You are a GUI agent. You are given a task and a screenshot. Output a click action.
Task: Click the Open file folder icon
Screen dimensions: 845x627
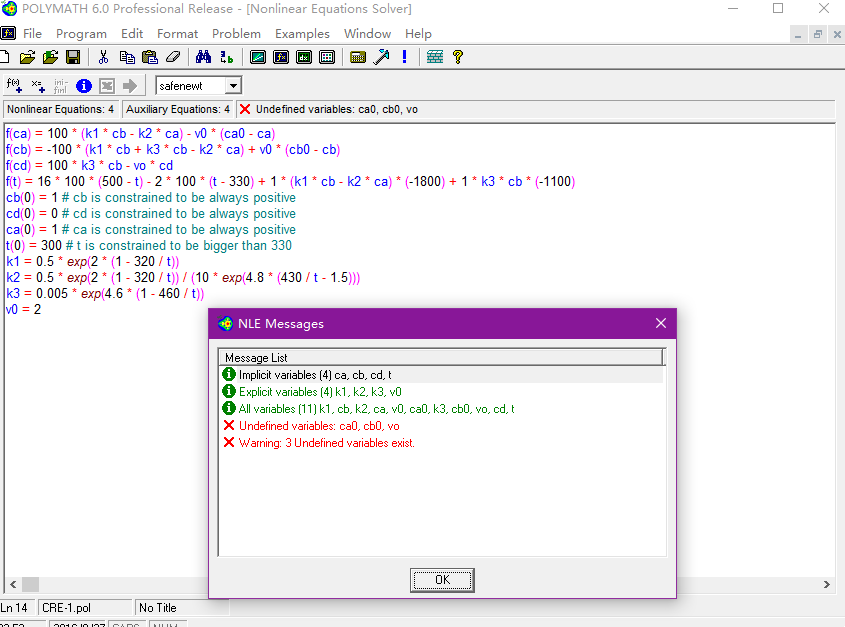tap(28, 57)
